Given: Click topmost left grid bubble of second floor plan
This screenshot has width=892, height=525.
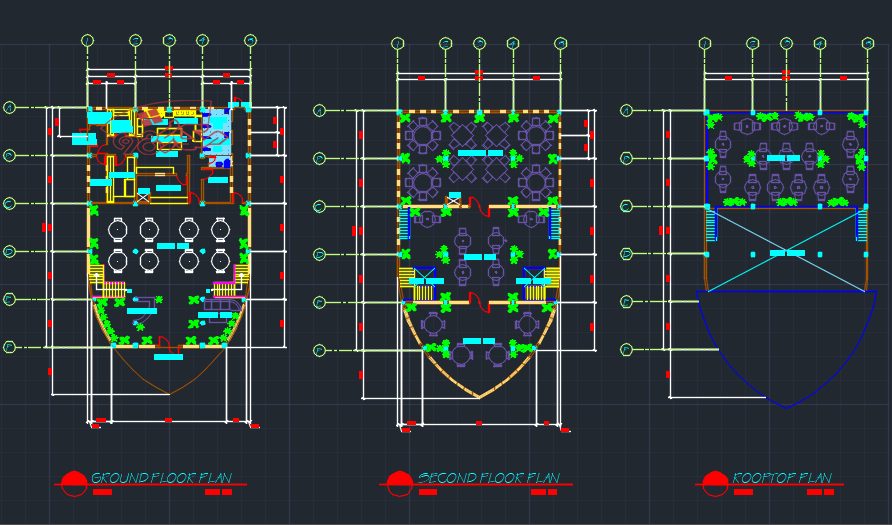Looking at the screenshot, I should [319, 110].
